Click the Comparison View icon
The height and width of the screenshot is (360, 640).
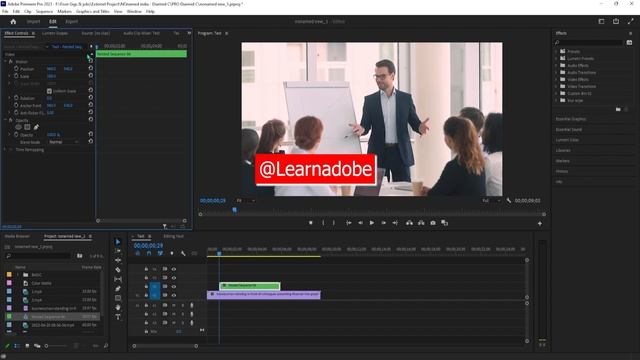pos(444,223)
